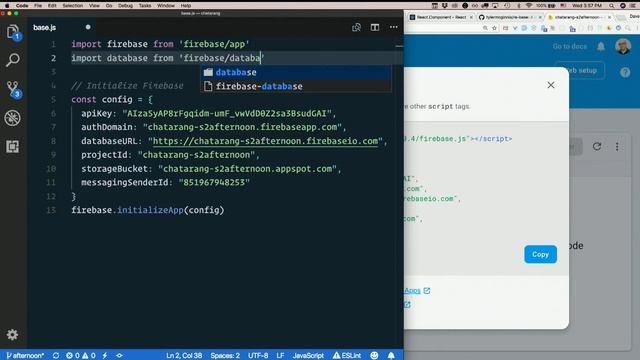The height and width of the screenshot is (360, 640).
Task: Click the feedback smiley in status bar
Action: click(x=374, y=356)
